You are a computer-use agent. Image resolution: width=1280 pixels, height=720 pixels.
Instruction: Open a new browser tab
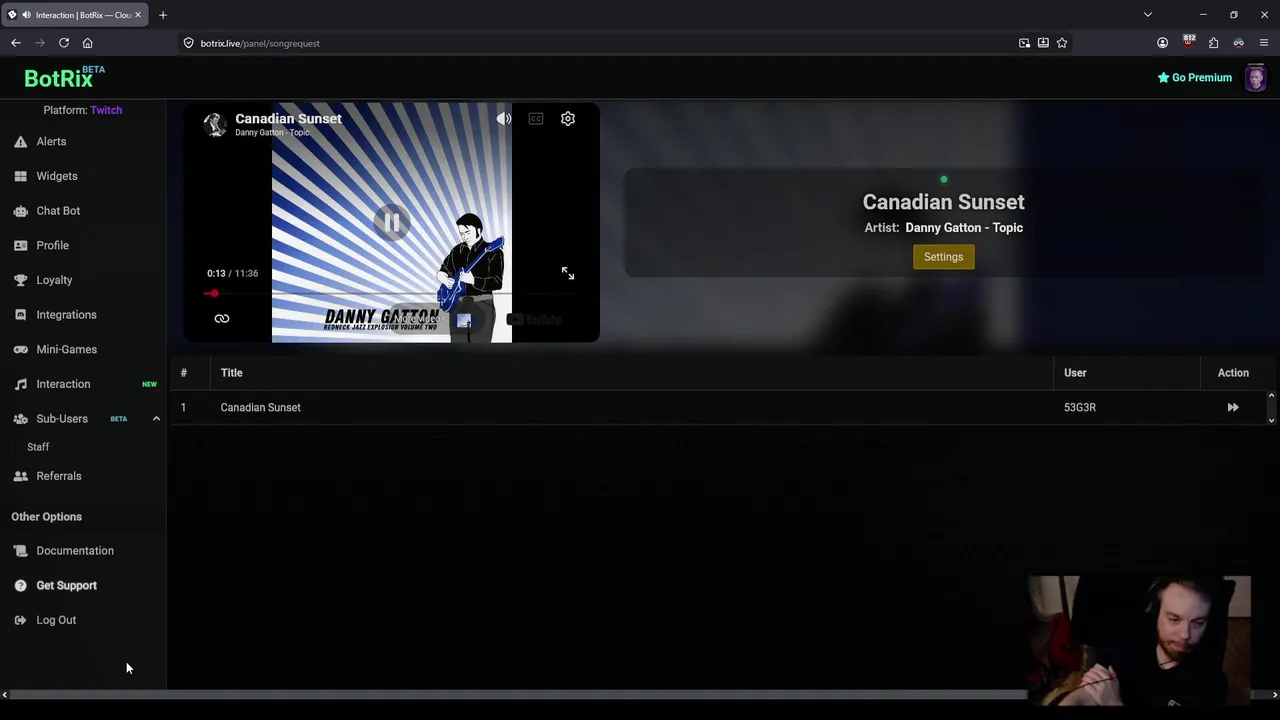163,15
